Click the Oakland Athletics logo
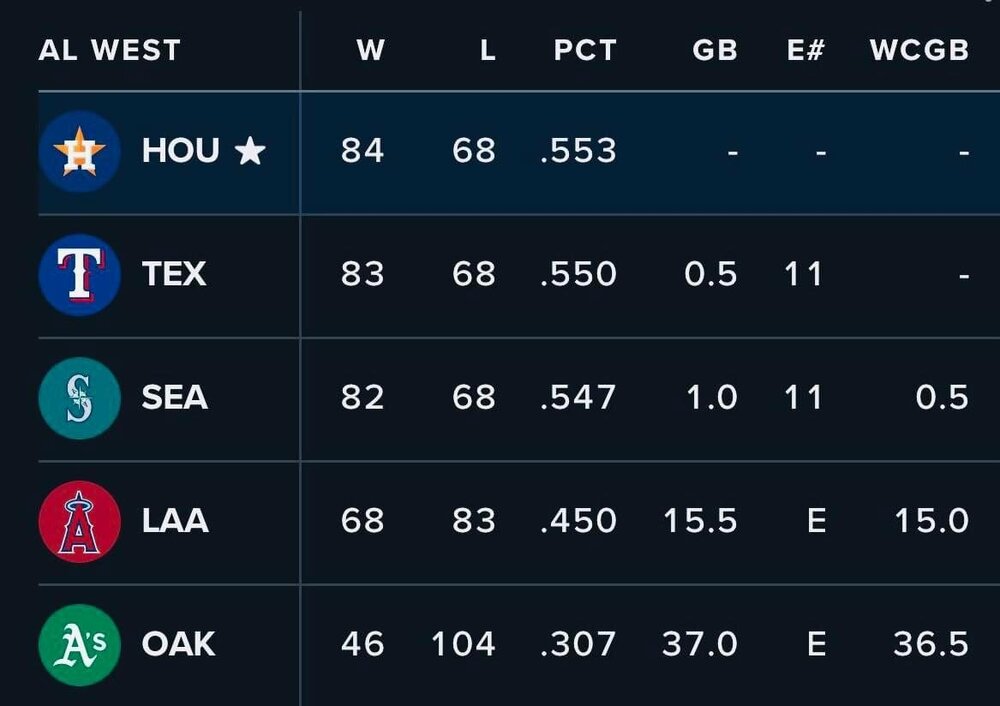 79,645
